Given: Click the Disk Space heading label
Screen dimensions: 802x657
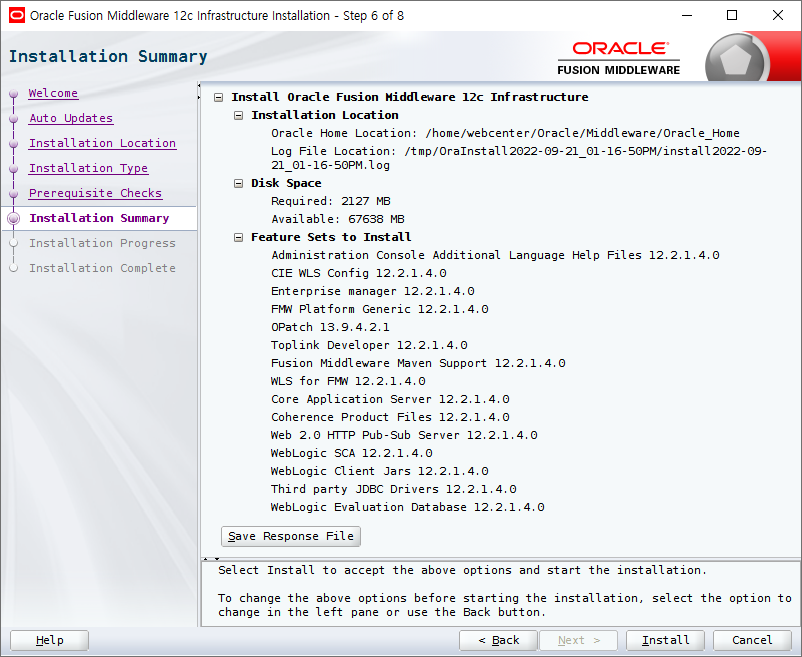Looking at the screenshot, I should (x=286, y=184).
